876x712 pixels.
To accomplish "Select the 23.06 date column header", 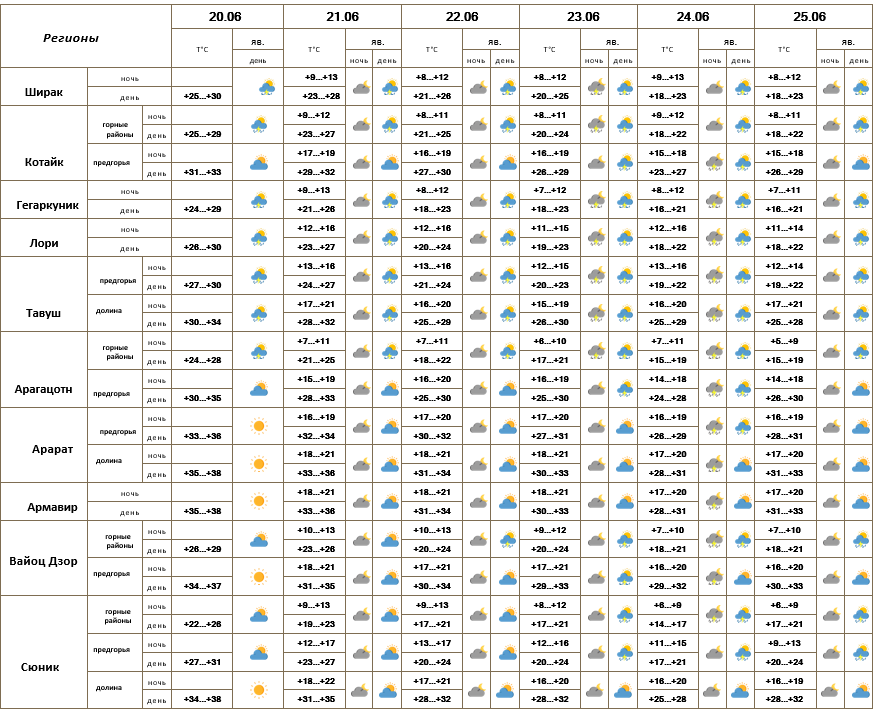I will point(583,17).
